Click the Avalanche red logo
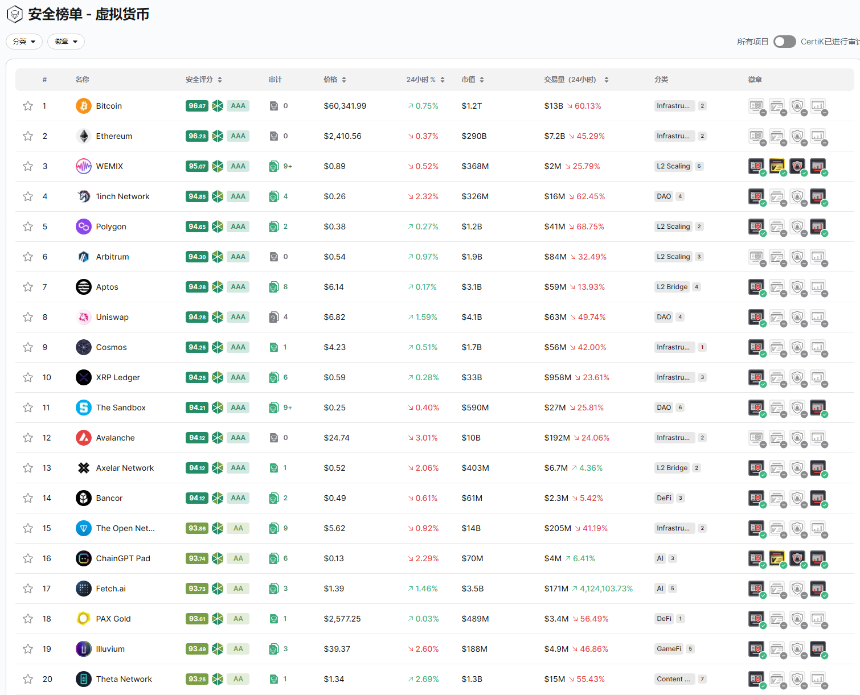Screen dimensions: 860x695 83,438
